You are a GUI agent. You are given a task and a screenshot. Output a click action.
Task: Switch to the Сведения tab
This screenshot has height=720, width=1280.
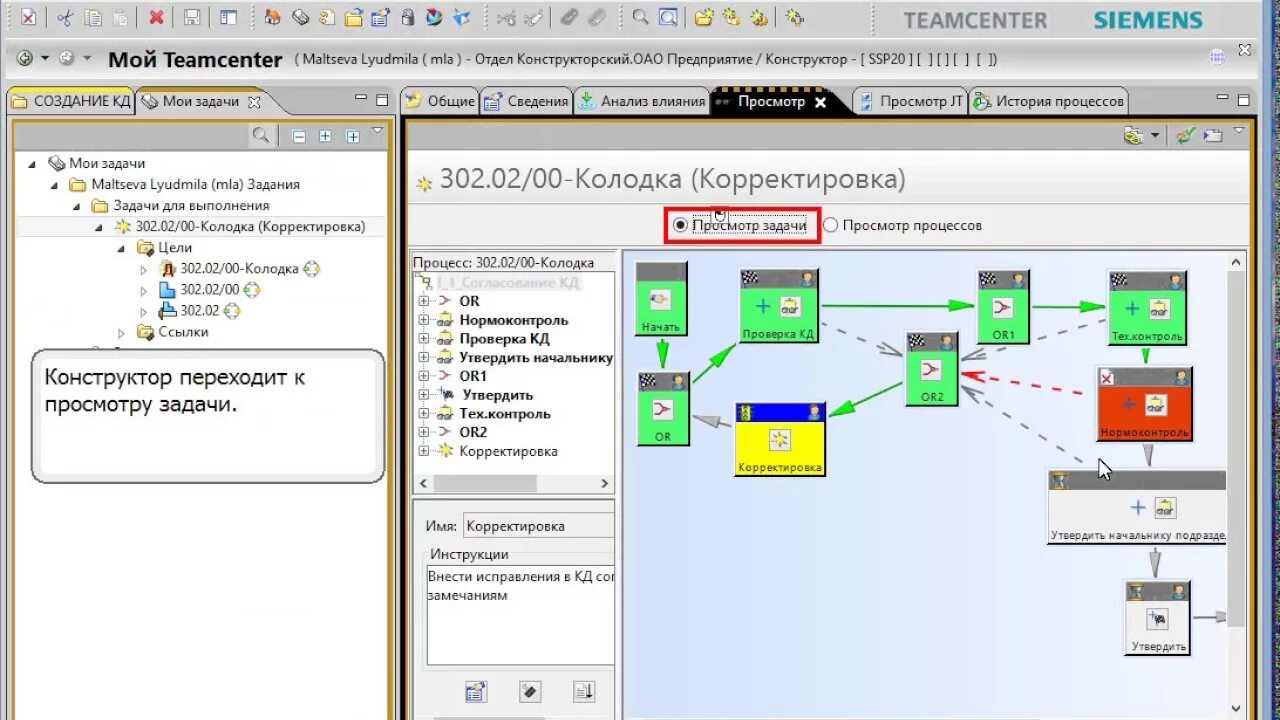tap(526, 101)
